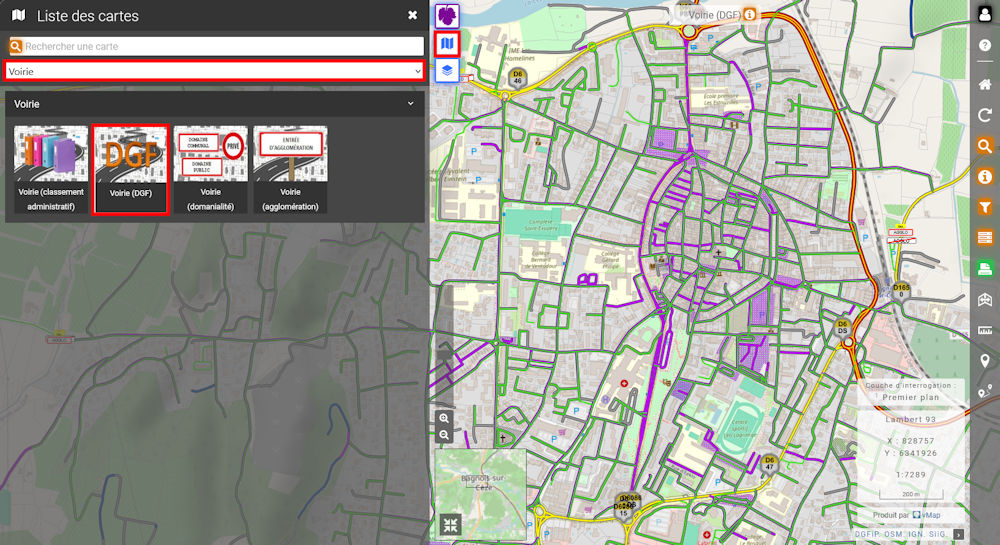Click the info icon beside Voirie (DGF) title
Viewport: 1000px width, 545px height.
750,14
